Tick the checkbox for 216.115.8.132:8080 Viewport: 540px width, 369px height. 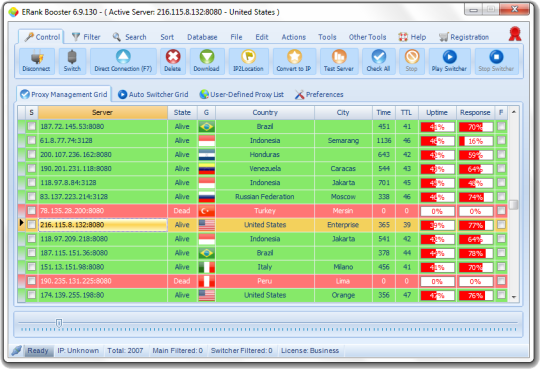pyautogui.click(x=31, y=225)
